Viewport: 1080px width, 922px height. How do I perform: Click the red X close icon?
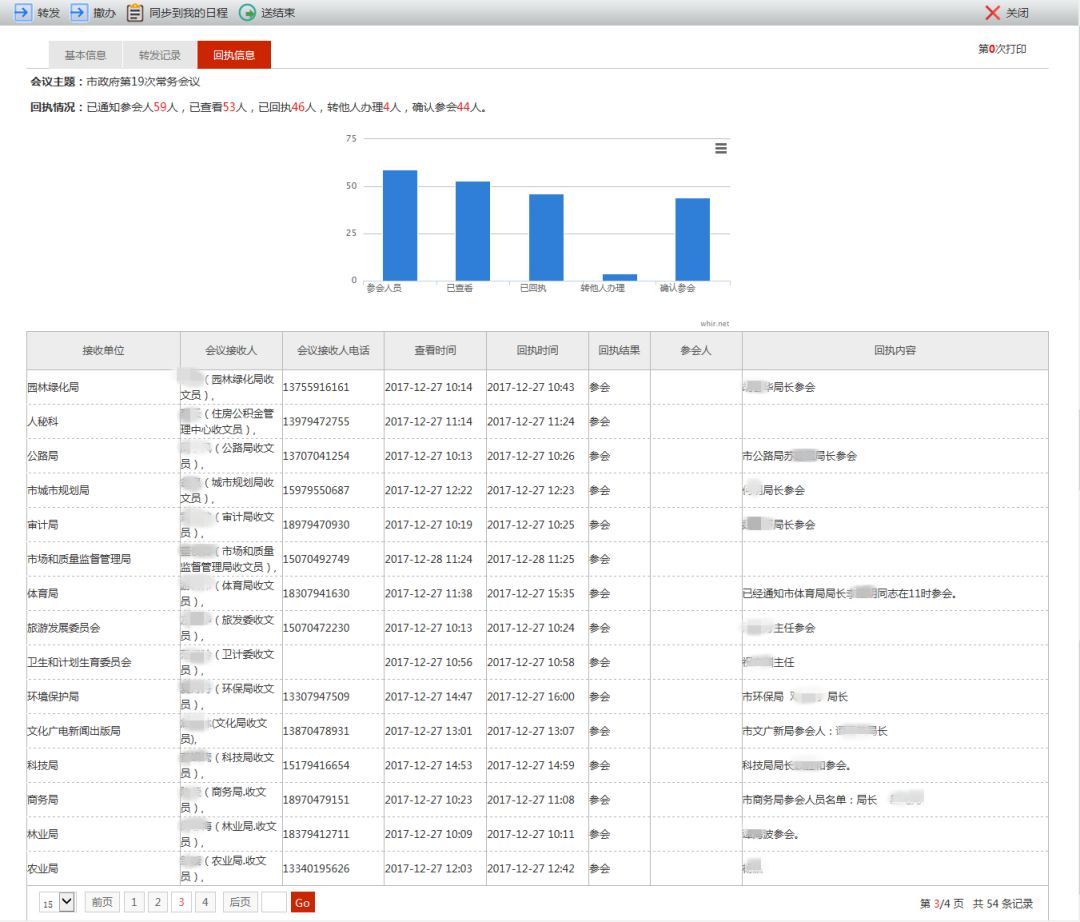click(992, 13)
